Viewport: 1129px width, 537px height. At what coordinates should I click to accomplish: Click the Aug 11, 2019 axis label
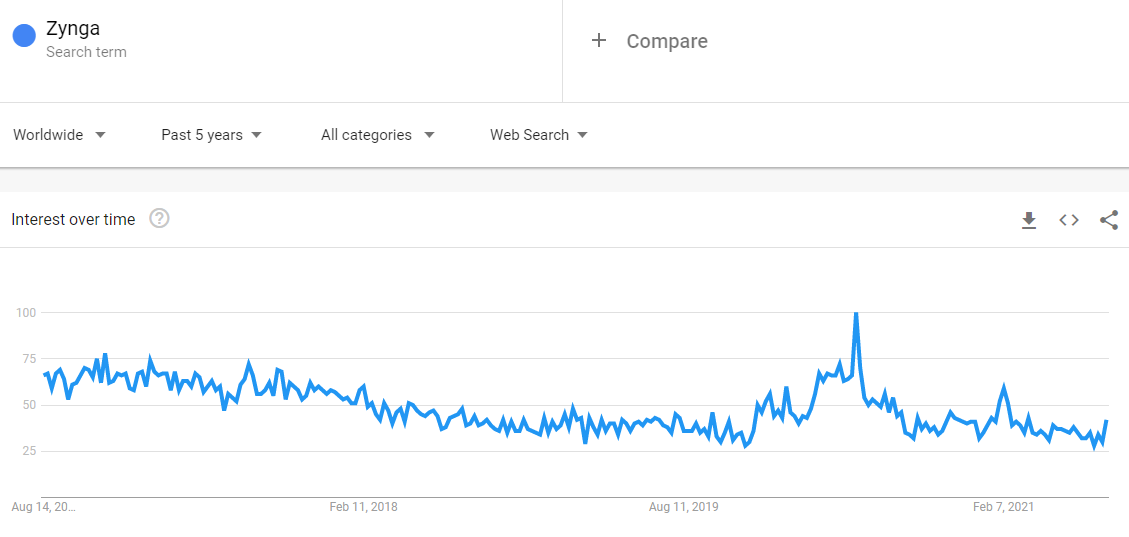(683, 507)
